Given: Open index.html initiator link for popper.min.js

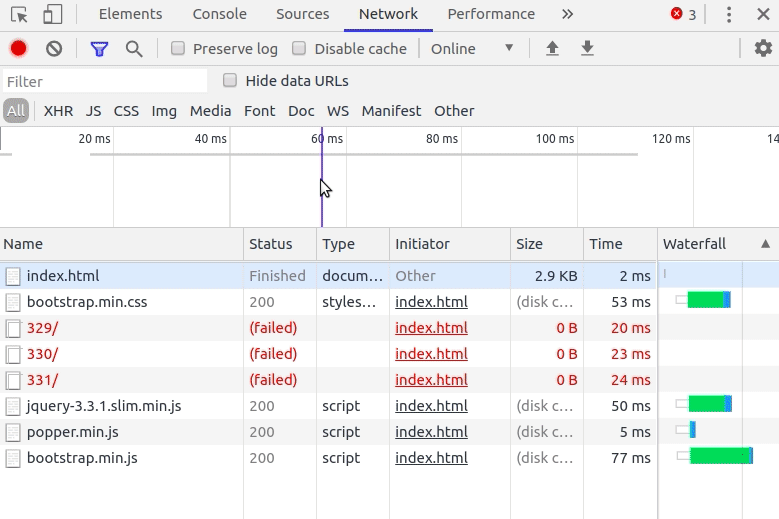Looking at the screenshot, I should (431, 432).
